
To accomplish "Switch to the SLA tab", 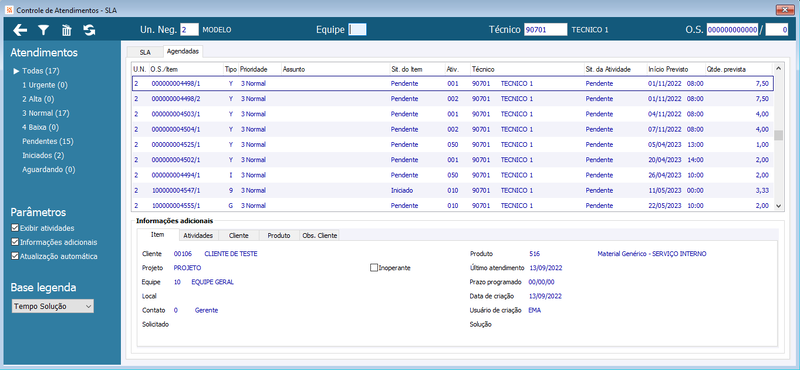I will [x=145, y=52].
